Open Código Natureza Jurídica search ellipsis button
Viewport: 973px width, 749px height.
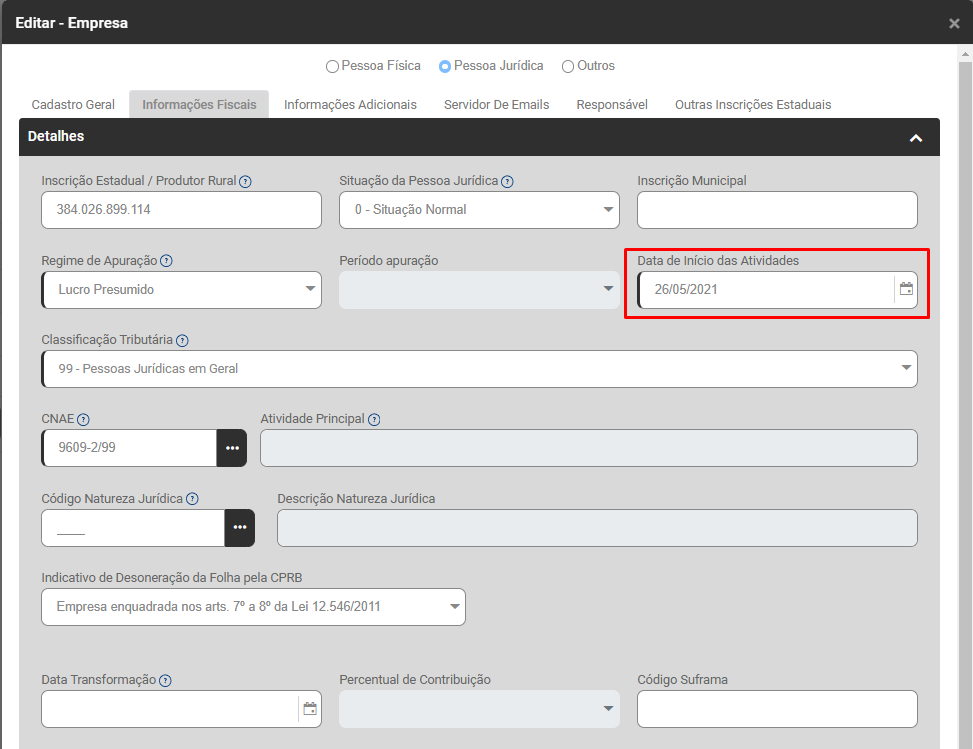point(240,527)
